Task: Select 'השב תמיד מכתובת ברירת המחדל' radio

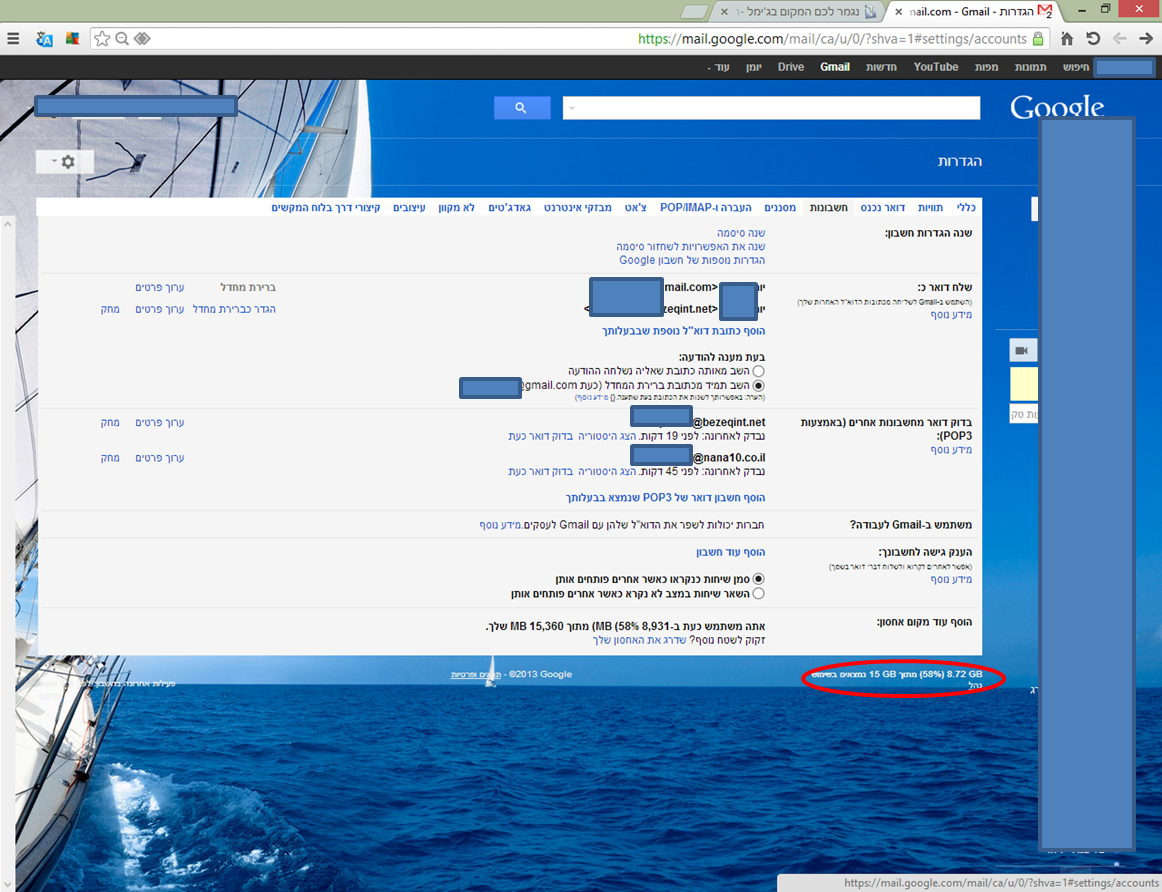Action: click(758, 385)
